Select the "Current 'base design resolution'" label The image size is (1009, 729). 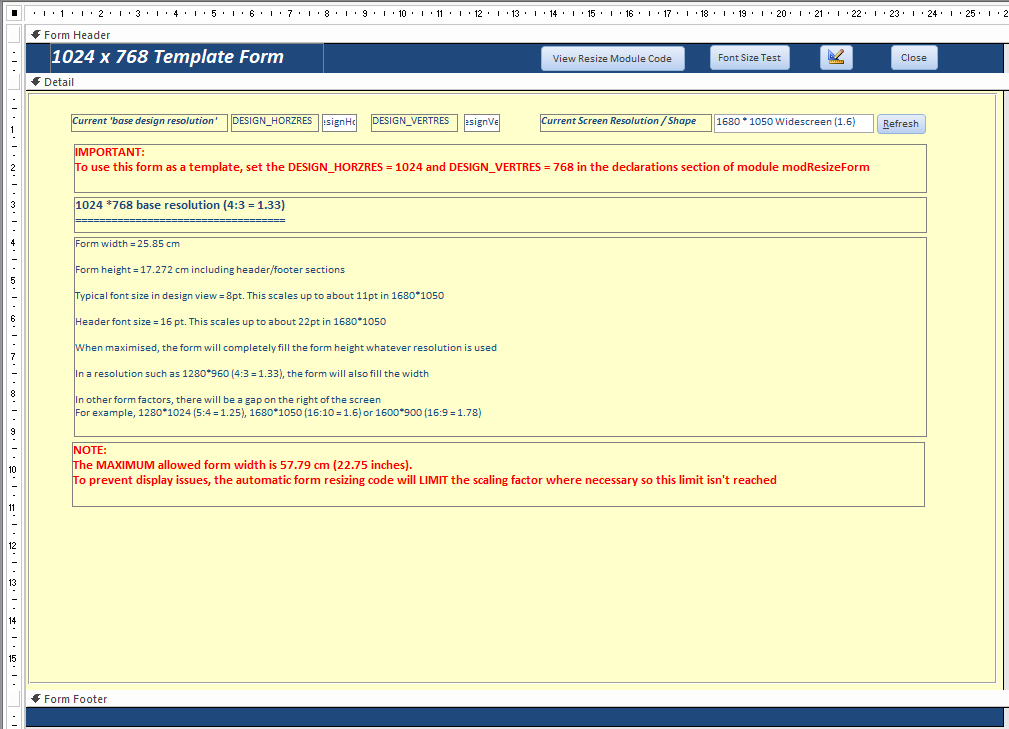[x=149, y=122]
